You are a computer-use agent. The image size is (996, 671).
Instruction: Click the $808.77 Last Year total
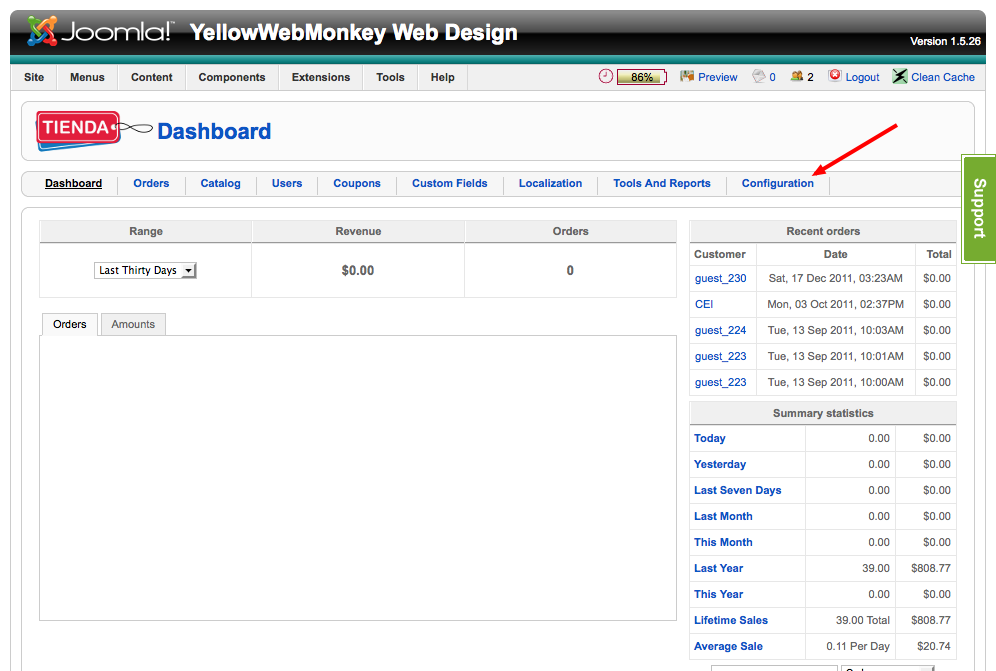pyautogui.click(x=931, y=569)
